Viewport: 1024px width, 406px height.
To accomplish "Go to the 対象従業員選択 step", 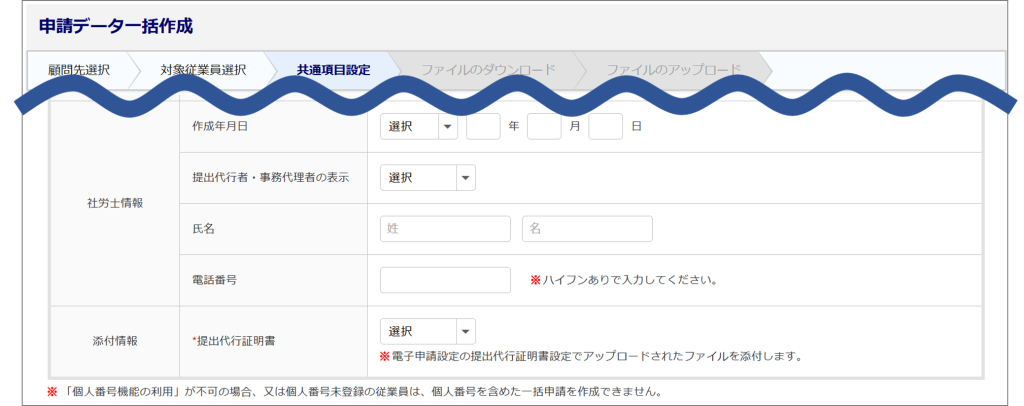I will point(203,71).
